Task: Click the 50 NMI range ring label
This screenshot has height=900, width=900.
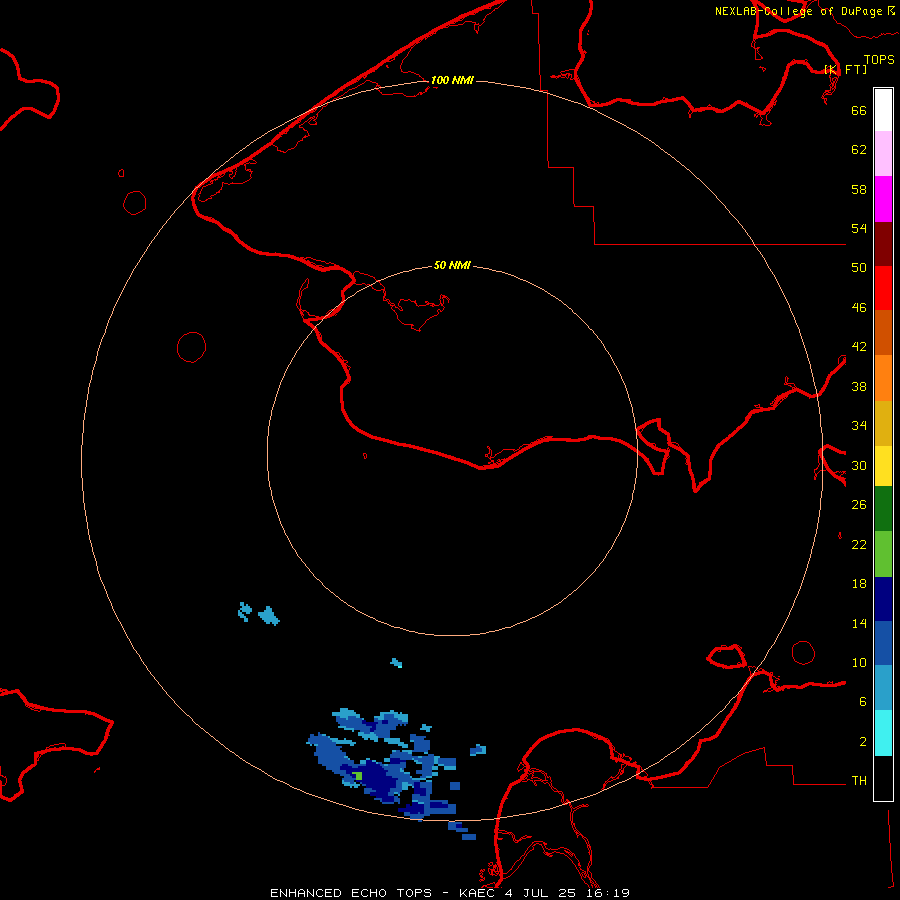Action: pos(452,265)
